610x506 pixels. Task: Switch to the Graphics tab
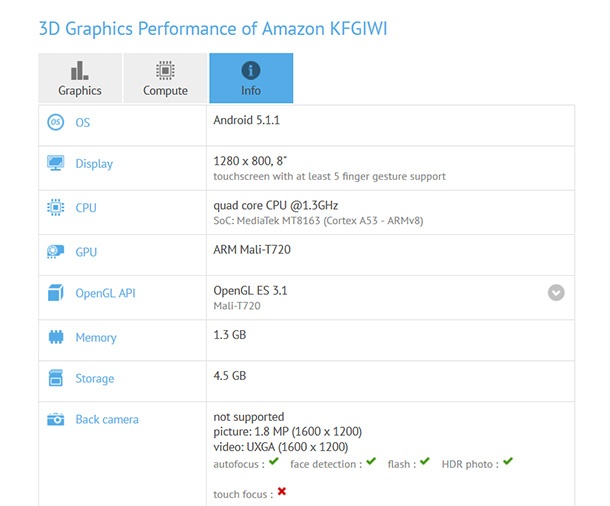(80, 78)
